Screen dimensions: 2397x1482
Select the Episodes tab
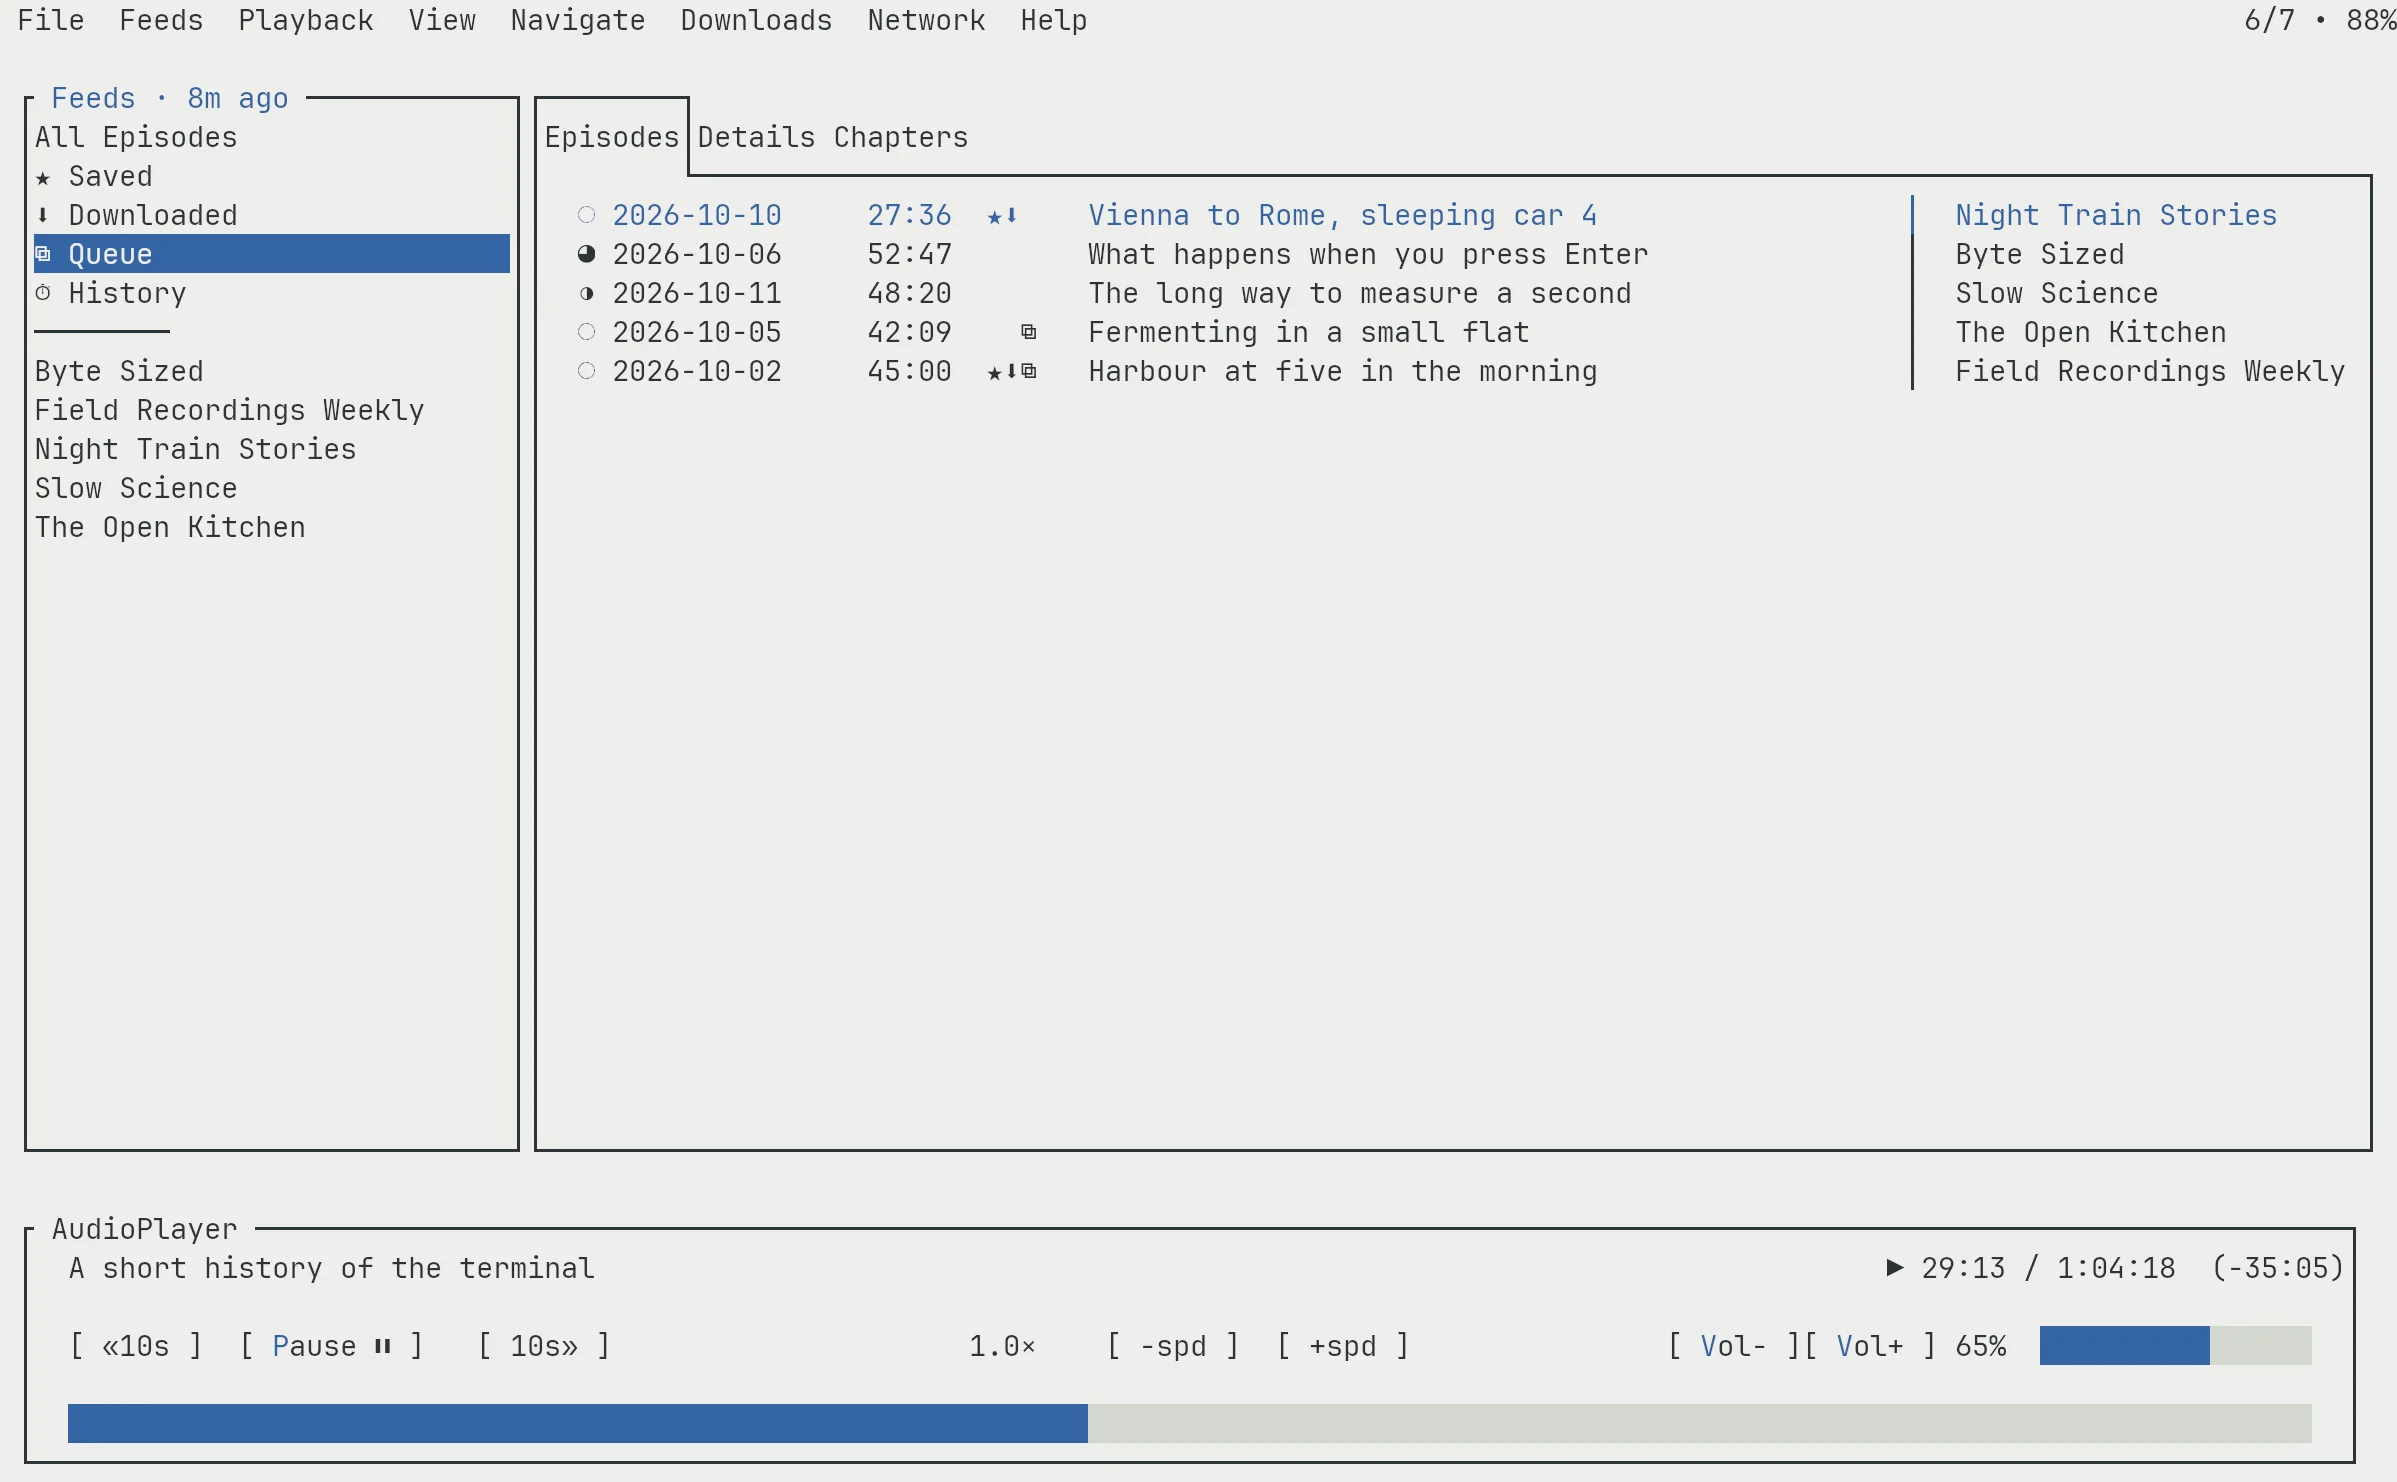612,137
